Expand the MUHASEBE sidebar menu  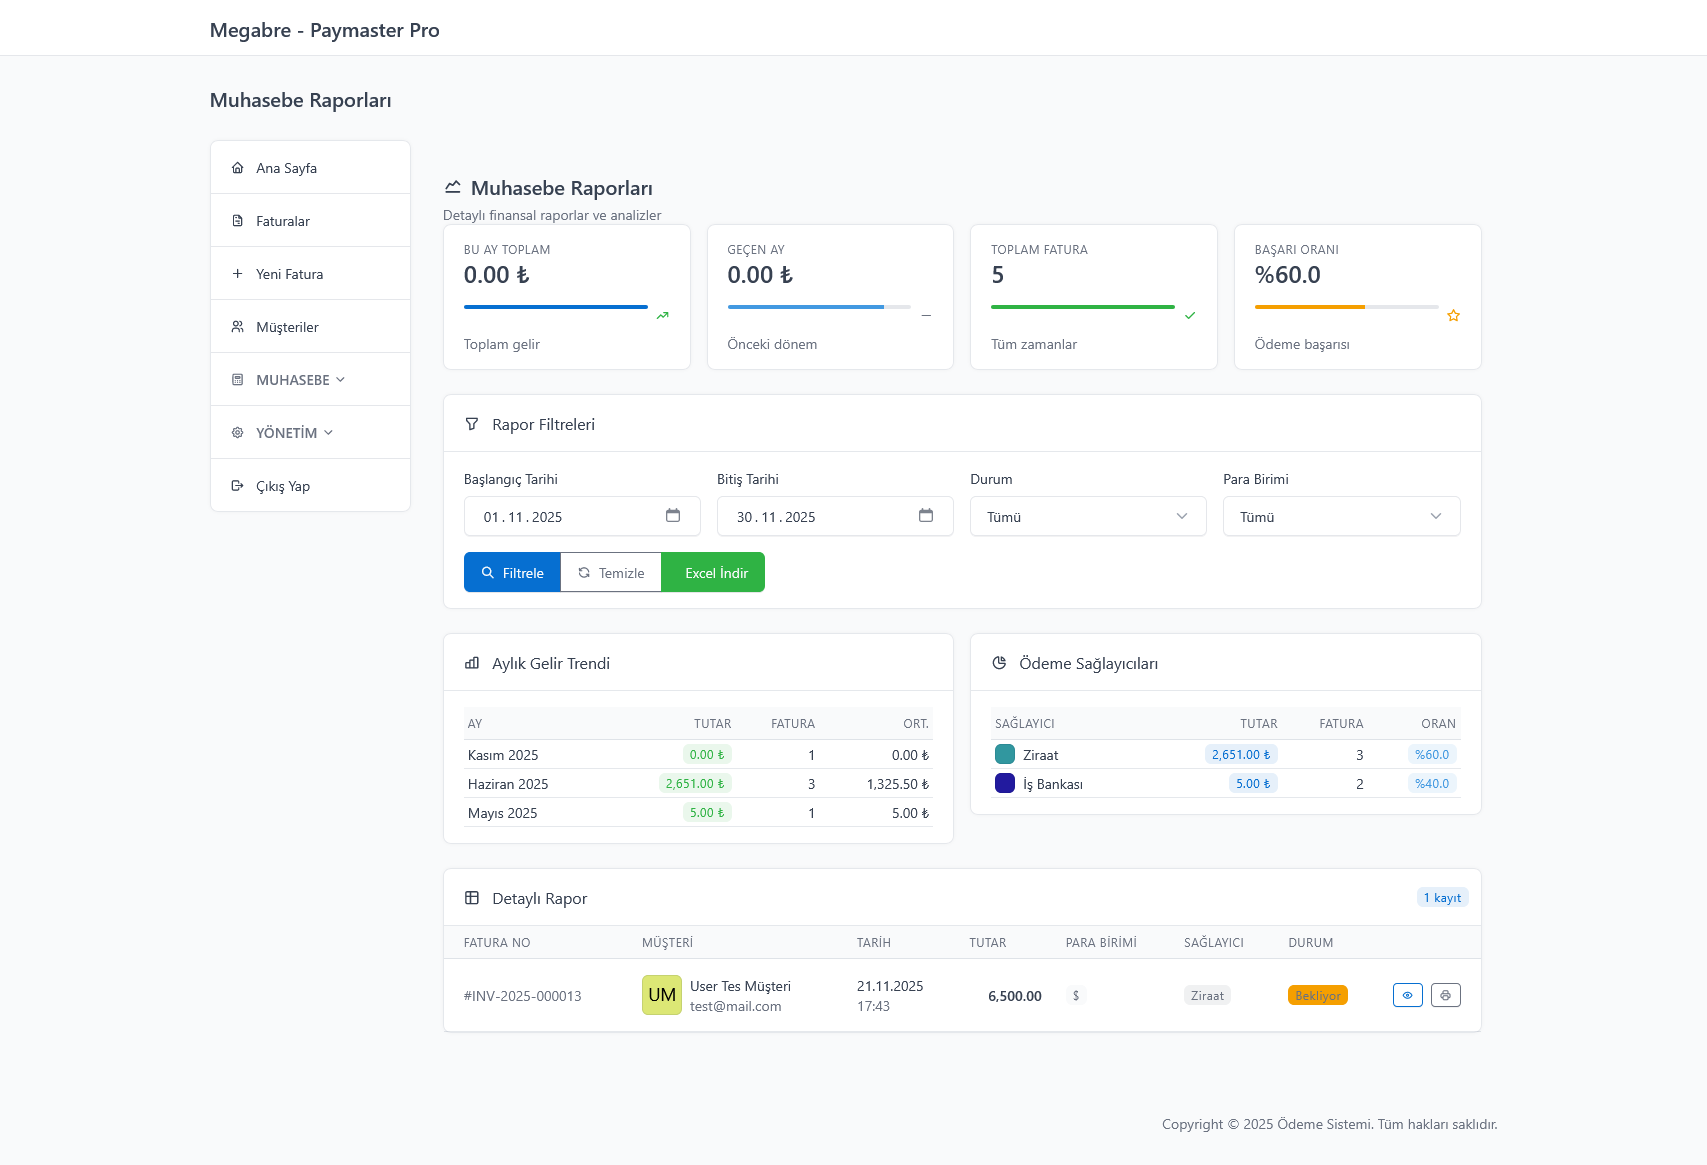[x=300, y=380]
